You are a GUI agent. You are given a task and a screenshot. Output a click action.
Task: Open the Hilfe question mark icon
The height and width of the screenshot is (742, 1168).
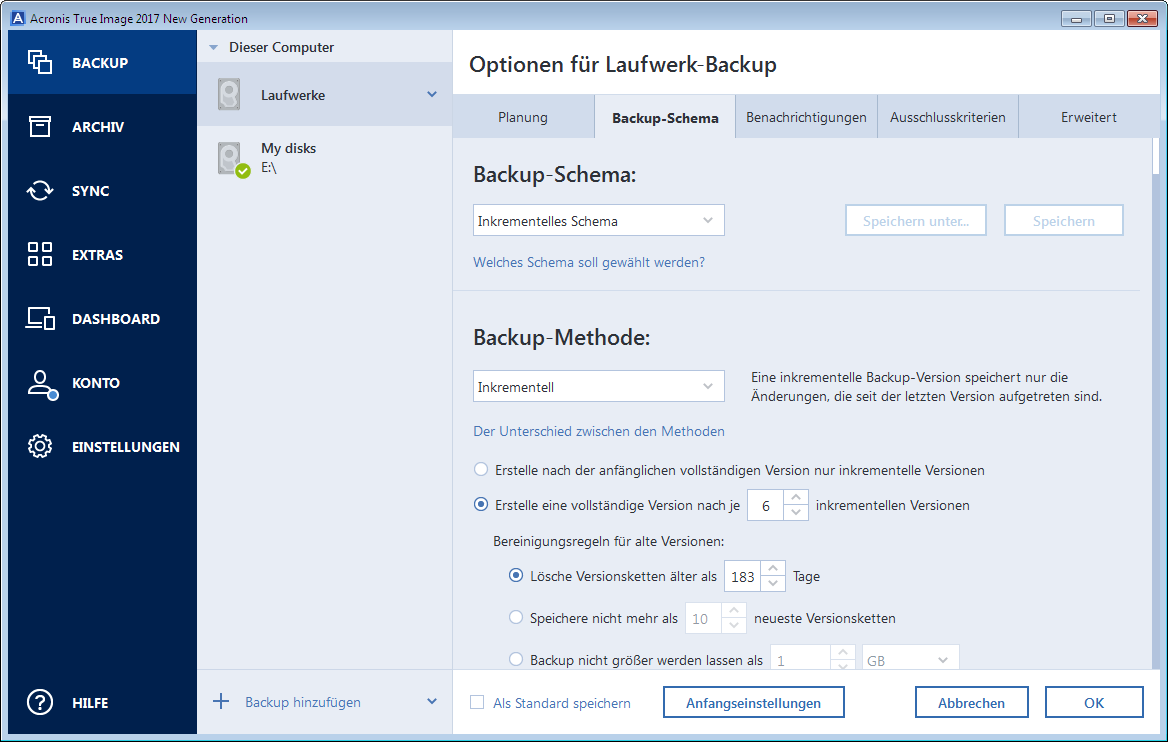pyautogui.click(x=39, y=702)
